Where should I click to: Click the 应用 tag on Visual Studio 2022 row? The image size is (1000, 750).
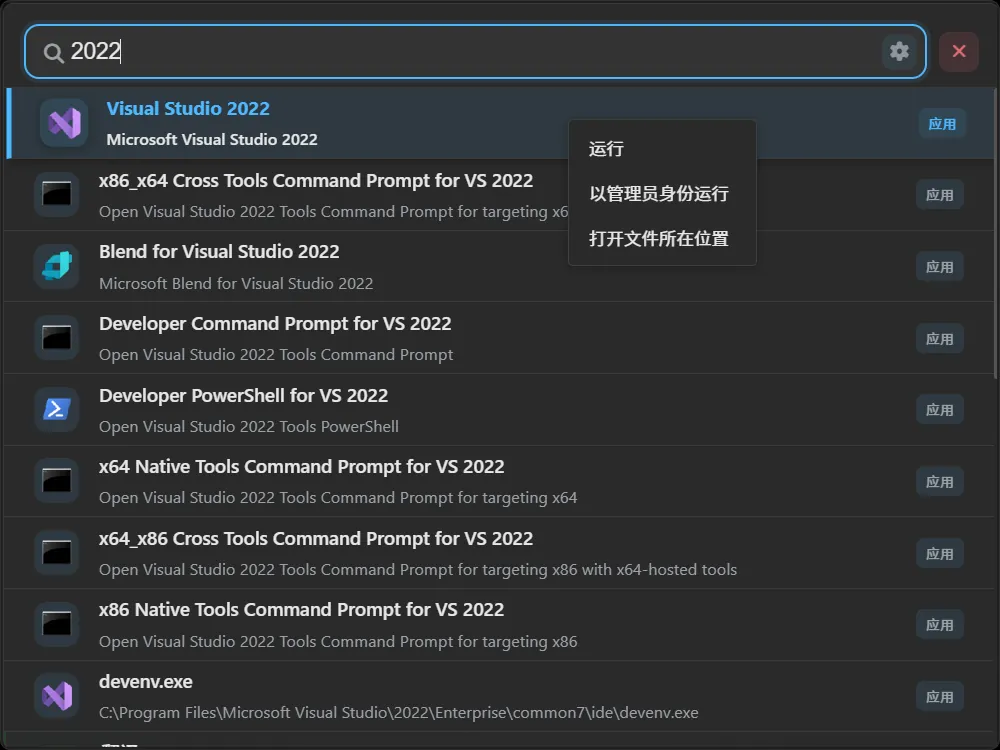tap(942, 124)
